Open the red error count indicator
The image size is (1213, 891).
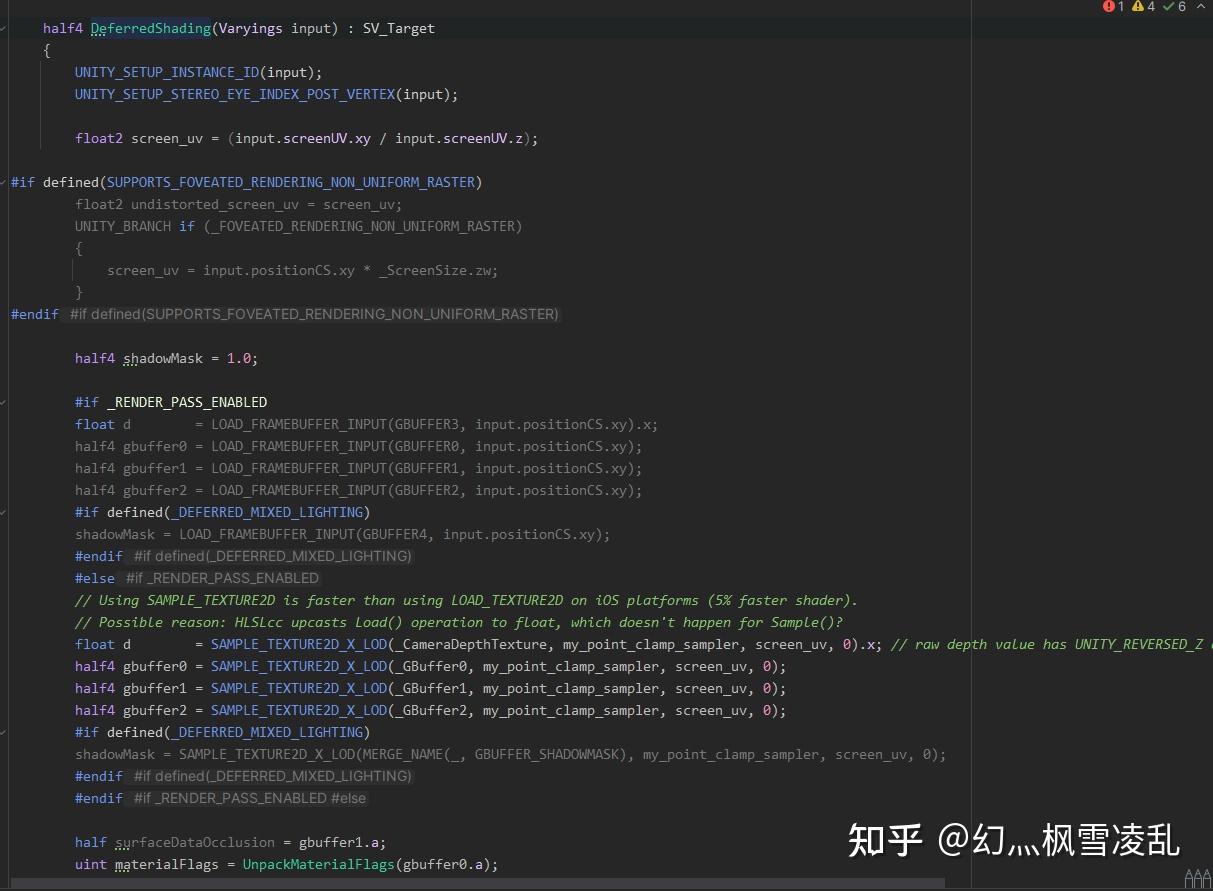(1113, 7)
